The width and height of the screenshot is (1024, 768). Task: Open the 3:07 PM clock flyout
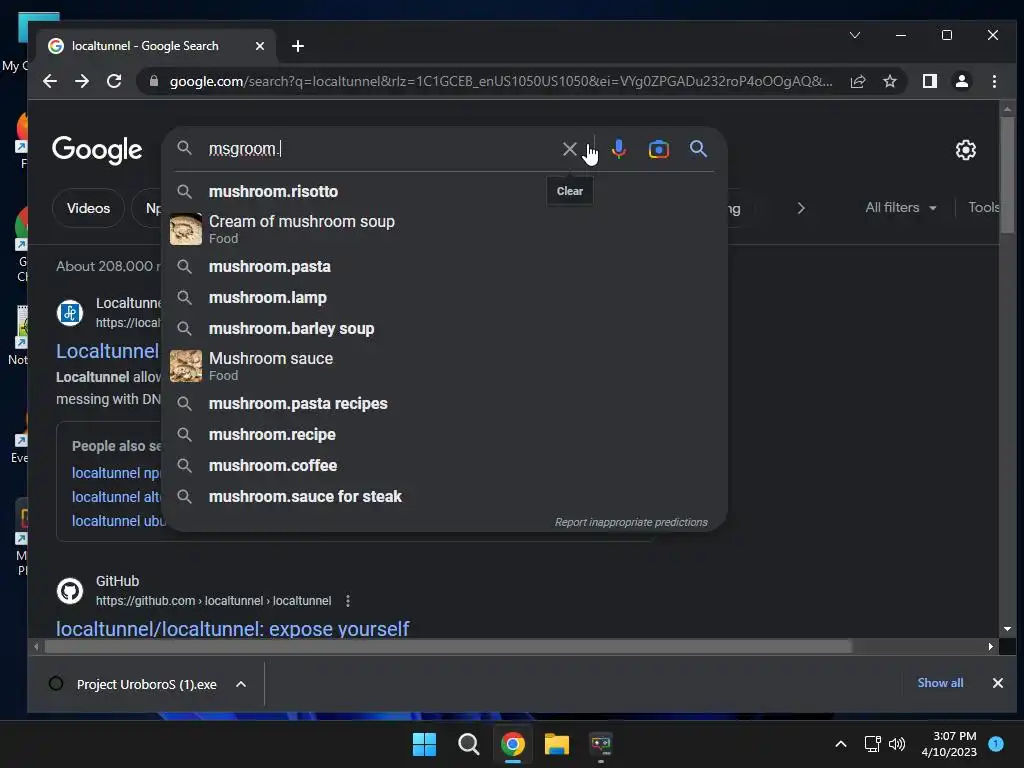coord(949,744)
